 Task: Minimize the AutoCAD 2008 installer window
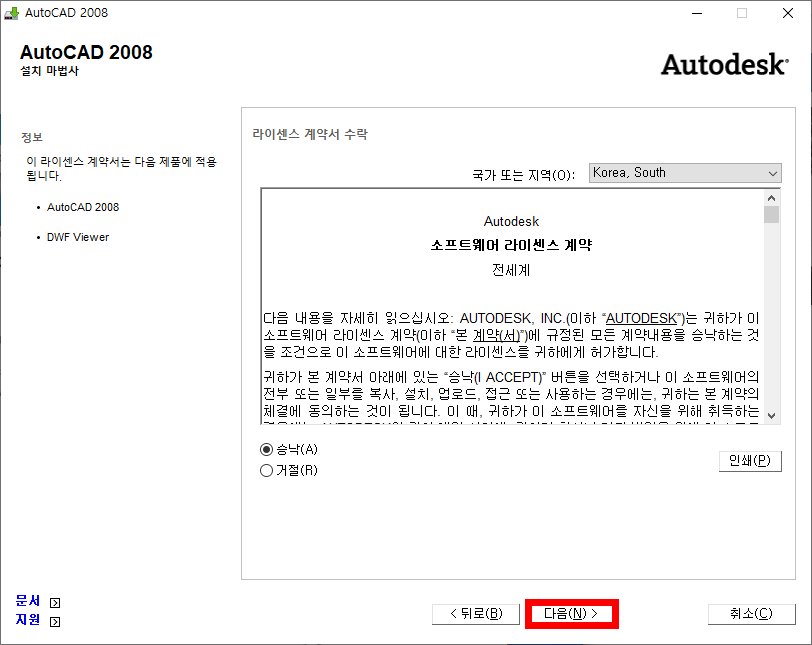[697, 13]
